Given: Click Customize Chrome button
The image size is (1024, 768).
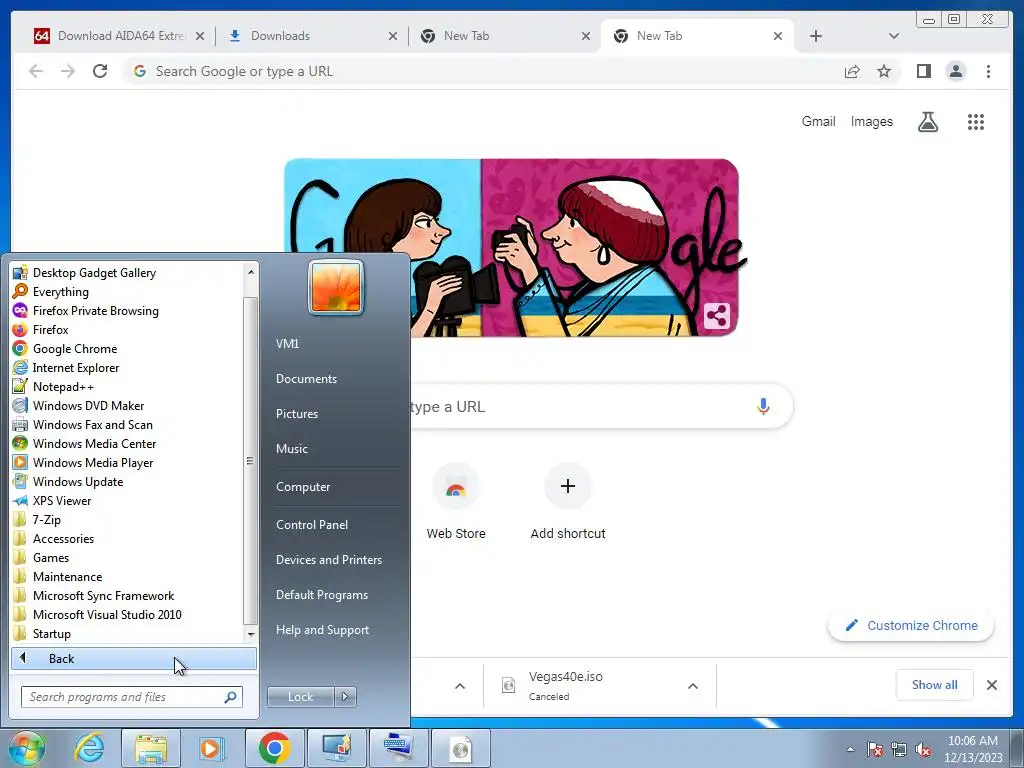Looking at the screenshot, I should click(911, 626).
